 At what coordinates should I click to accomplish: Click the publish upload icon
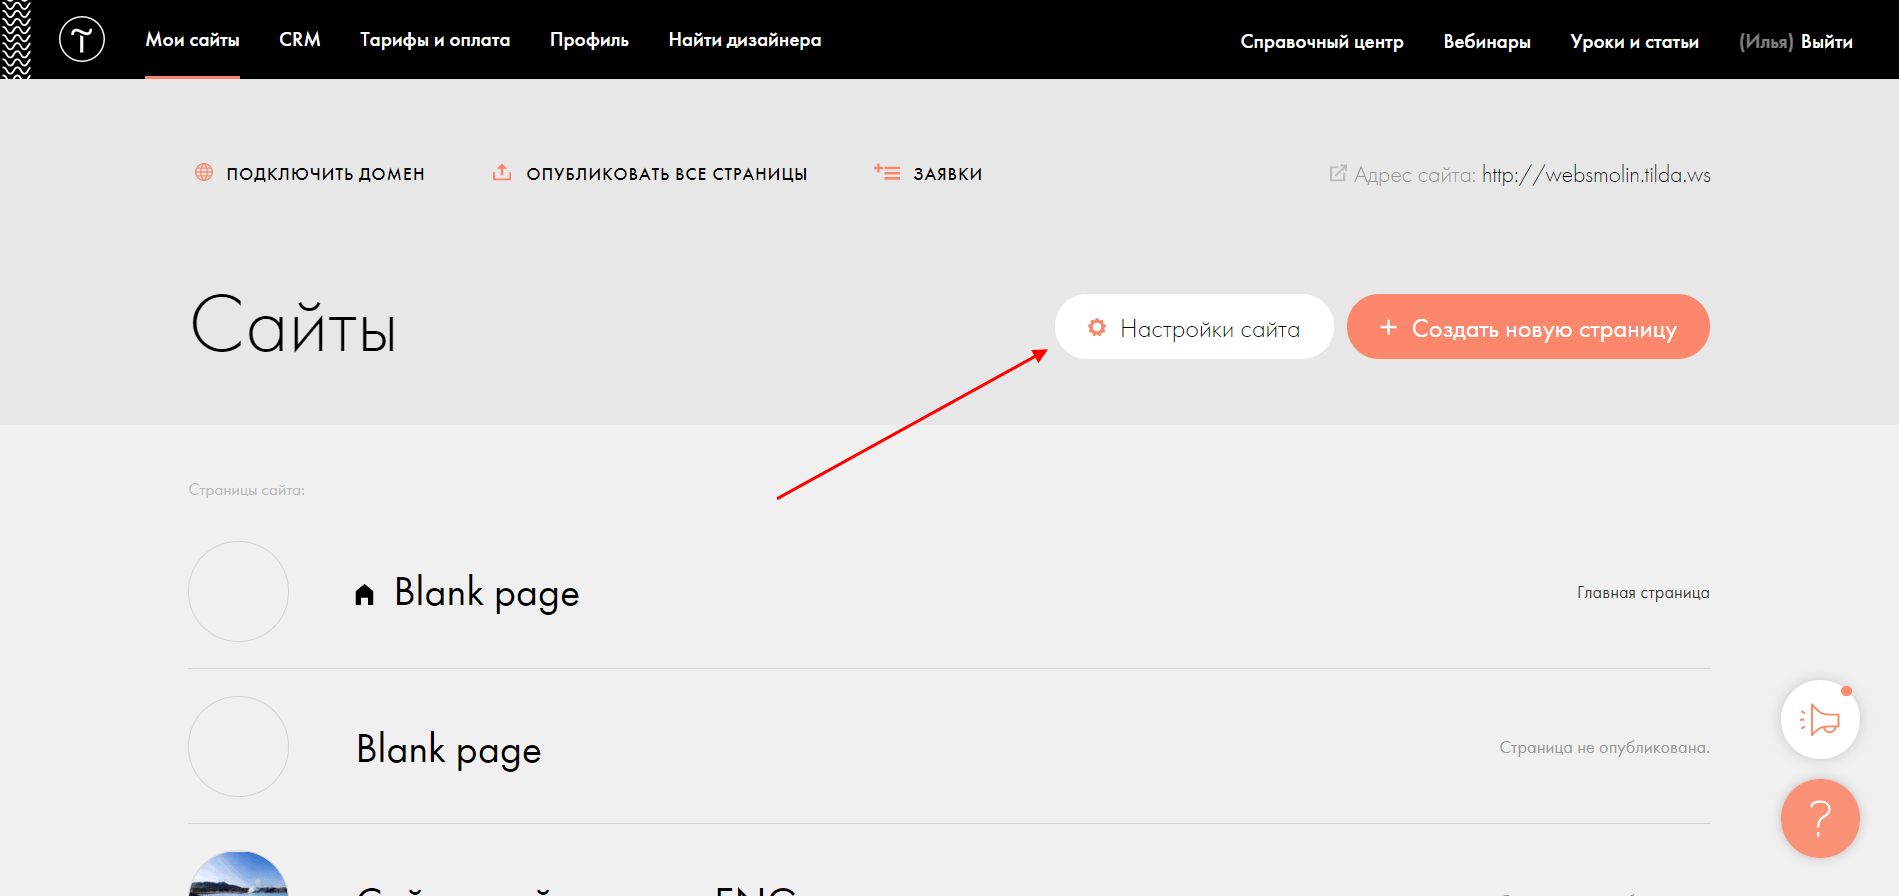[502, 173]
